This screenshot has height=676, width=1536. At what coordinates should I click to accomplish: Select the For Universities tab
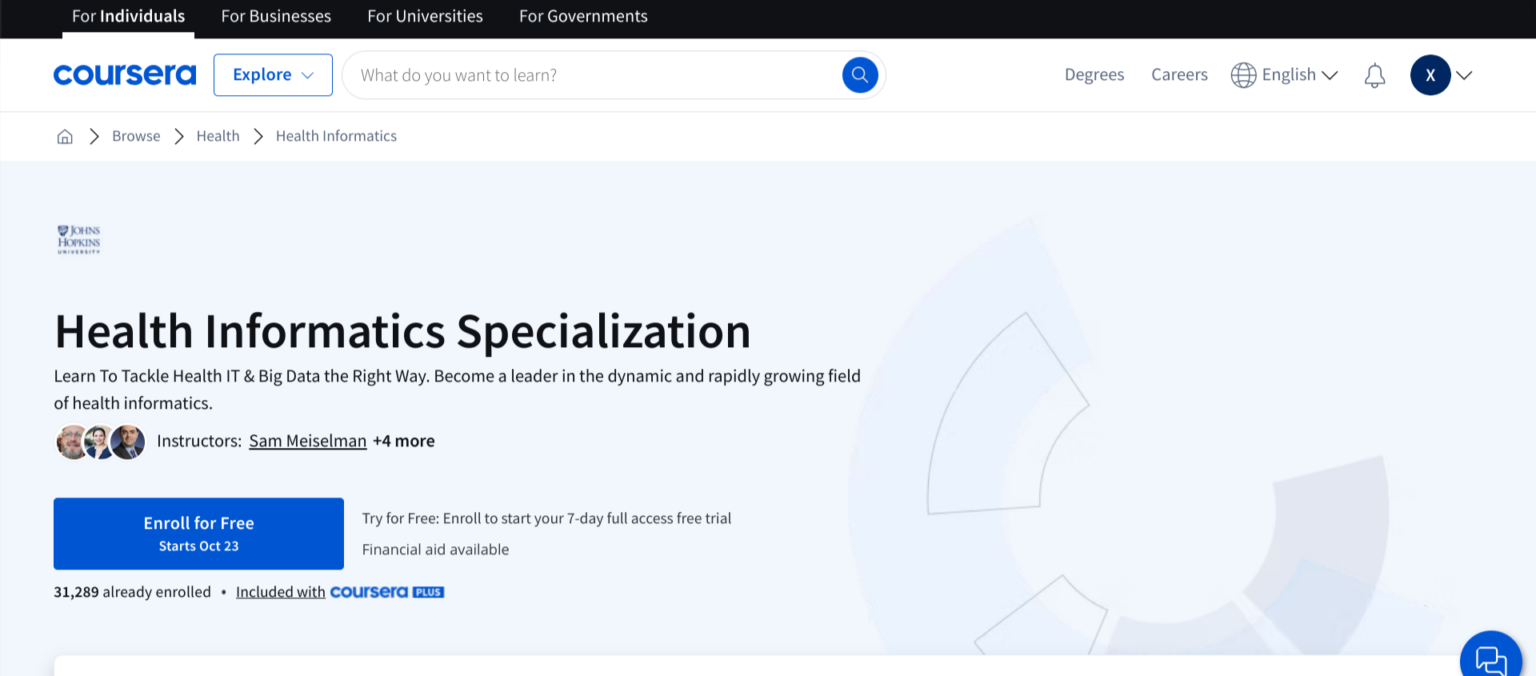pyautogui.click(x=425, y=16)
